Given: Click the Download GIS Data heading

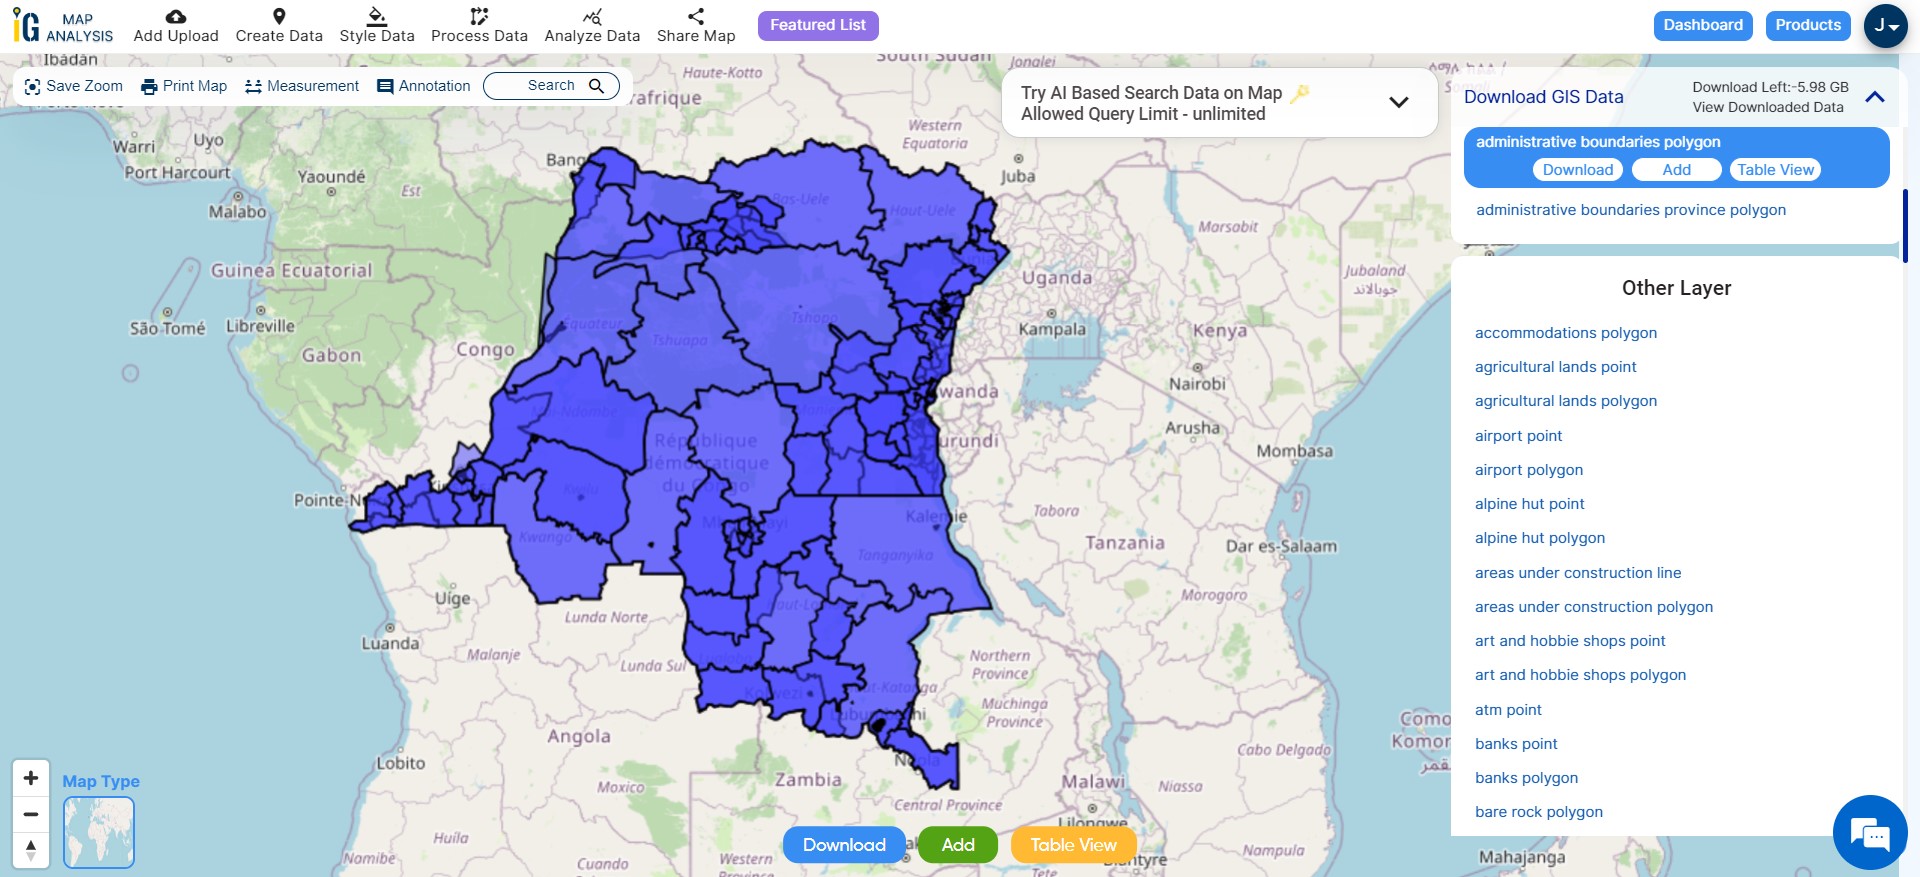Looking at the screenshot, I should 1543,97.
